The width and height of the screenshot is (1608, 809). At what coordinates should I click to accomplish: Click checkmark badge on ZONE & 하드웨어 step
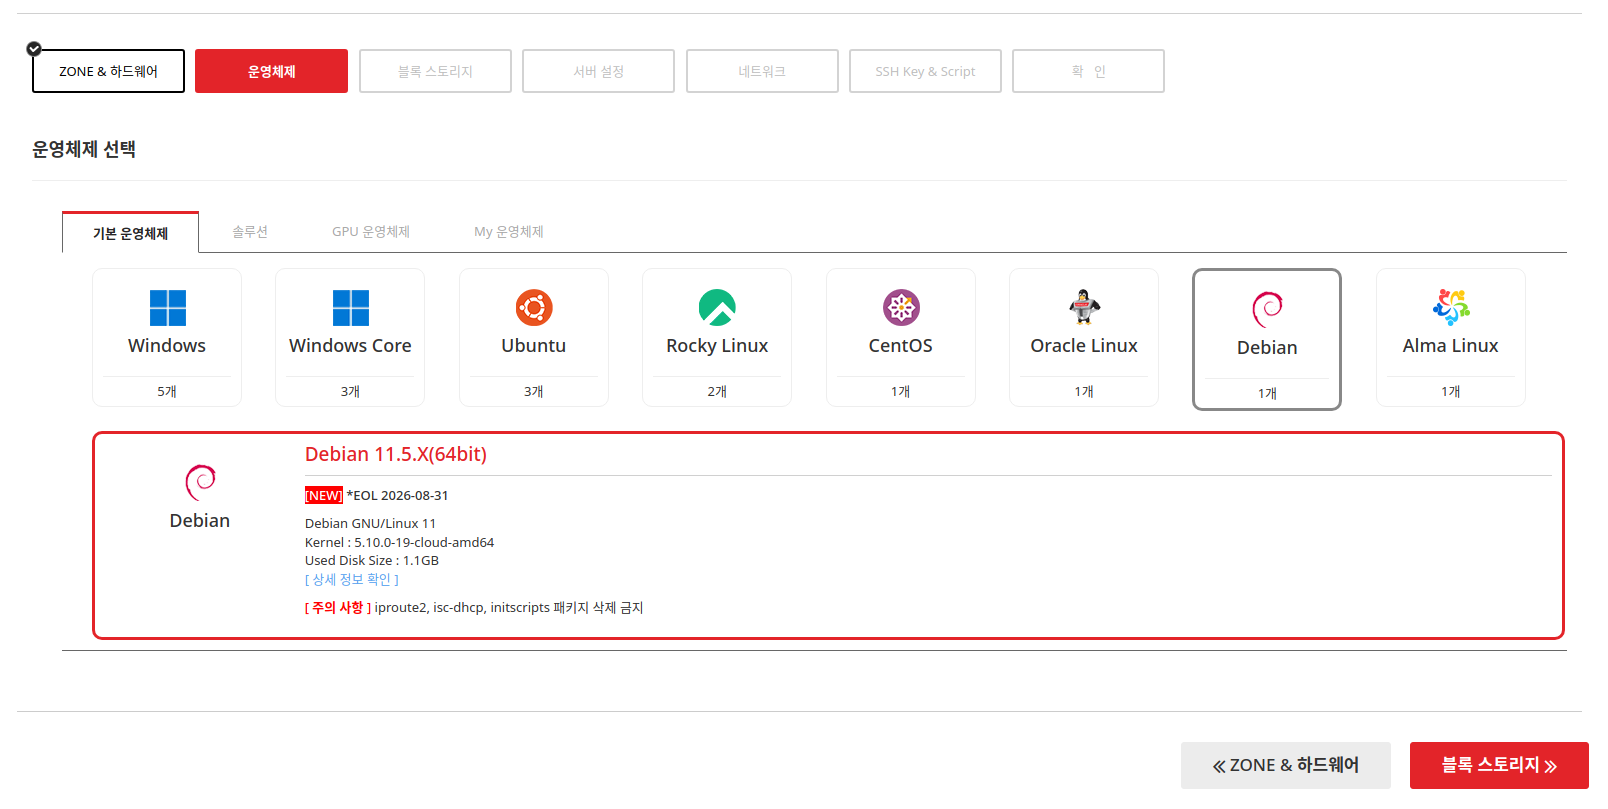(x=34, y=48)
